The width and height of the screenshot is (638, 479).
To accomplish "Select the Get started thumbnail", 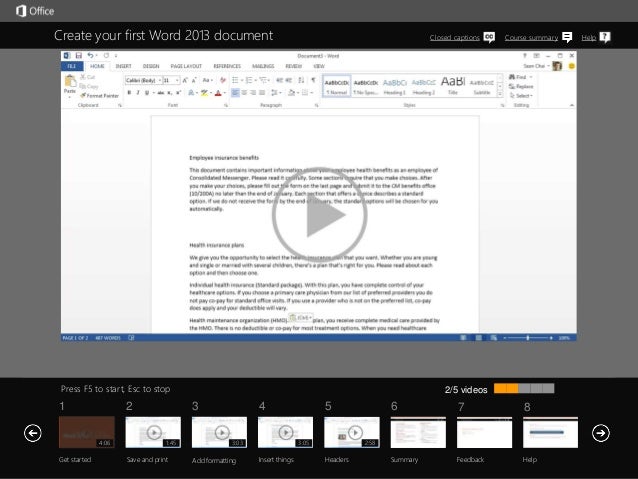I will pos(87,432).
